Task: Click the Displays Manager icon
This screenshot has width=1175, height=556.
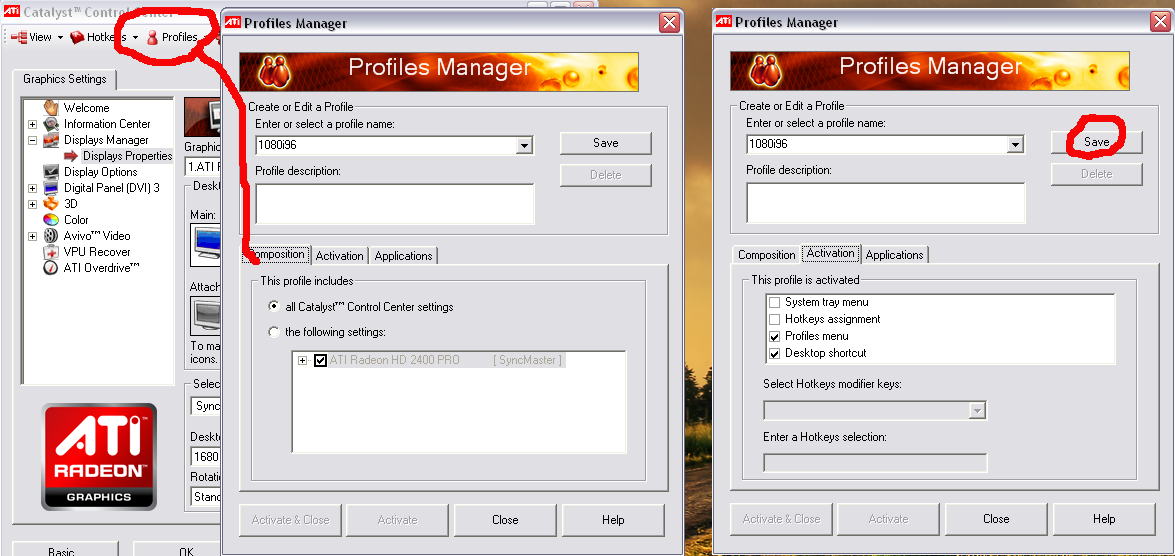Action: pos(51,140)
